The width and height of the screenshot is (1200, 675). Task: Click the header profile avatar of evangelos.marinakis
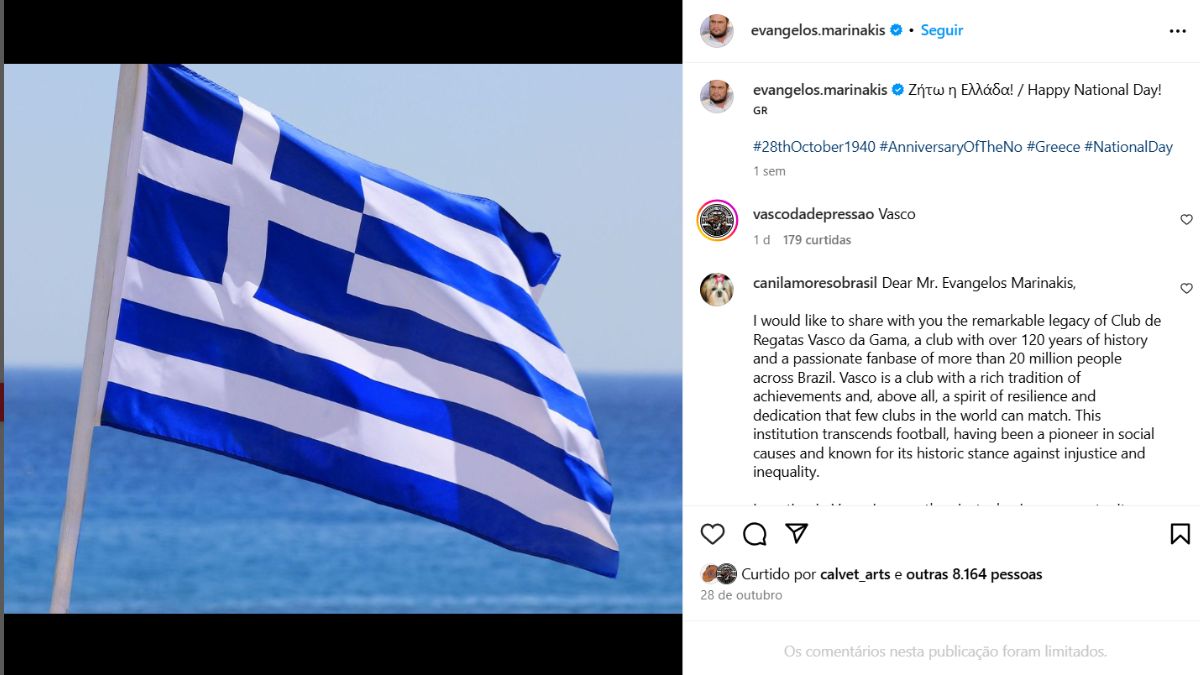(717, 31)
